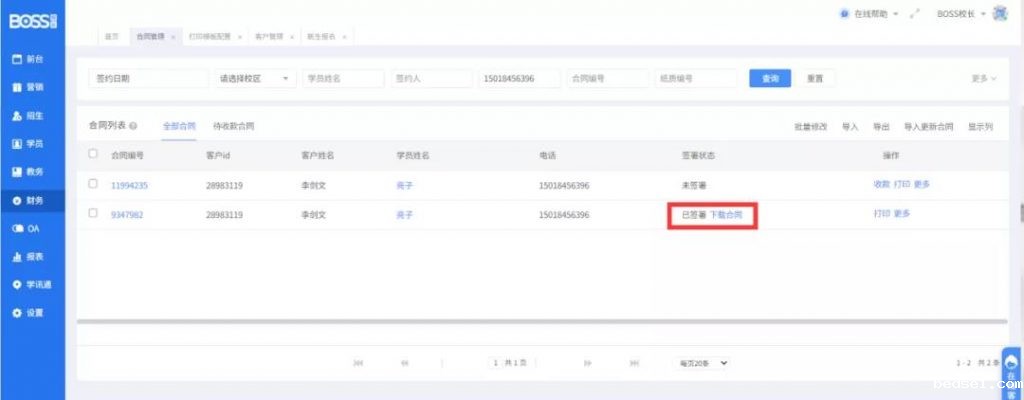
Task: Toggle the select-all checkbox in table header
Action: (x=93, y=155)
